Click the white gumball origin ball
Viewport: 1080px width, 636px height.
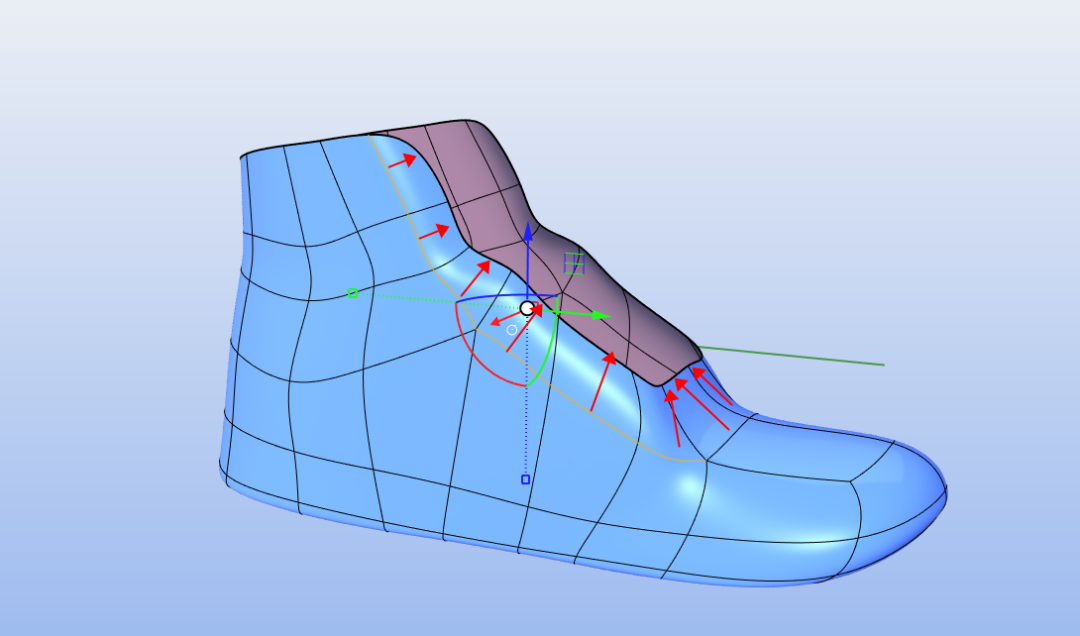click(528, 308)
